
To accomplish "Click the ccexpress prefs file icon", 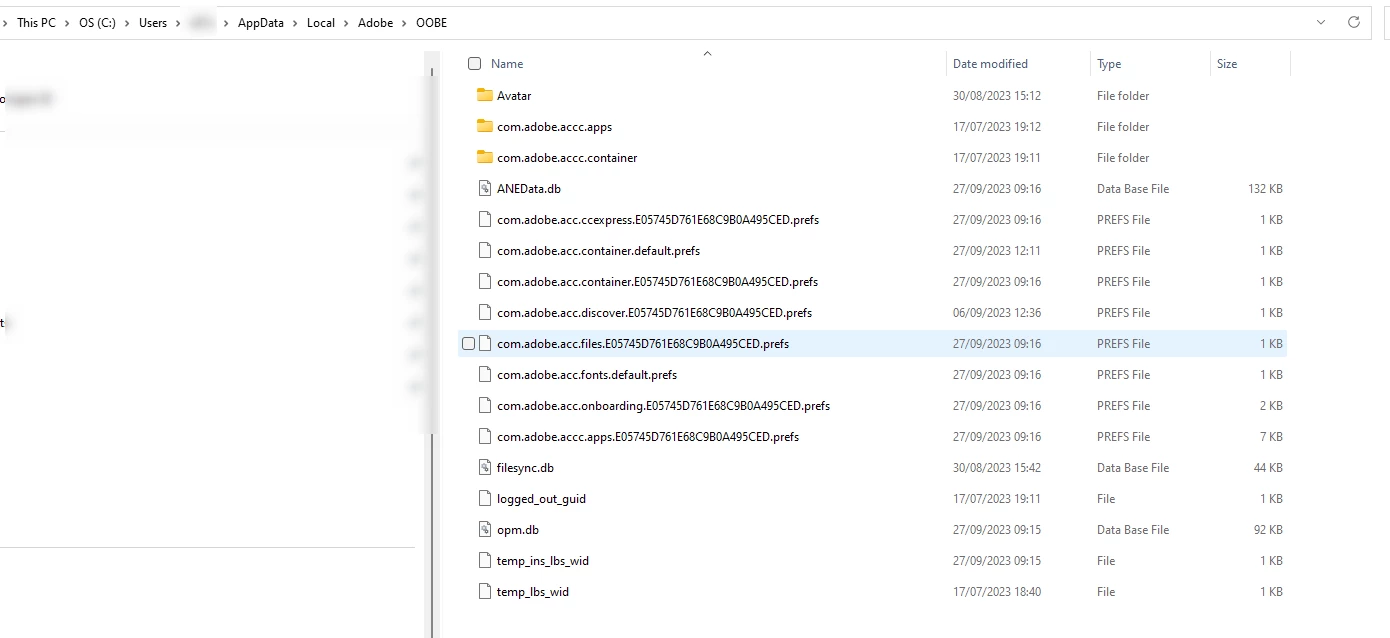I will click(485, 220).
